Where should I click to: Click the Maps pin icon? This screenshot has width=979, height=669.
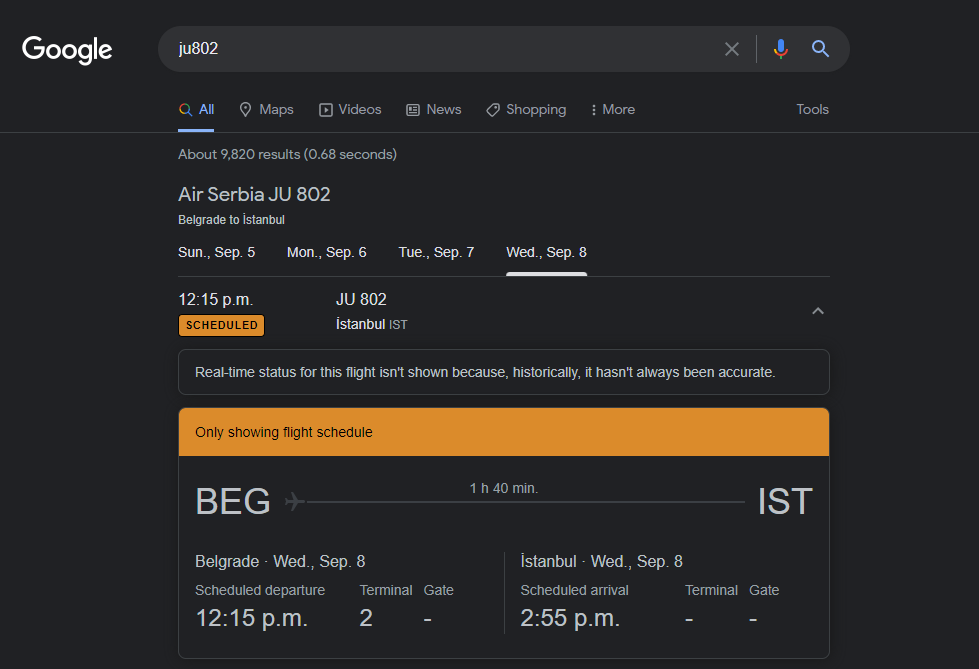[245, 110]
